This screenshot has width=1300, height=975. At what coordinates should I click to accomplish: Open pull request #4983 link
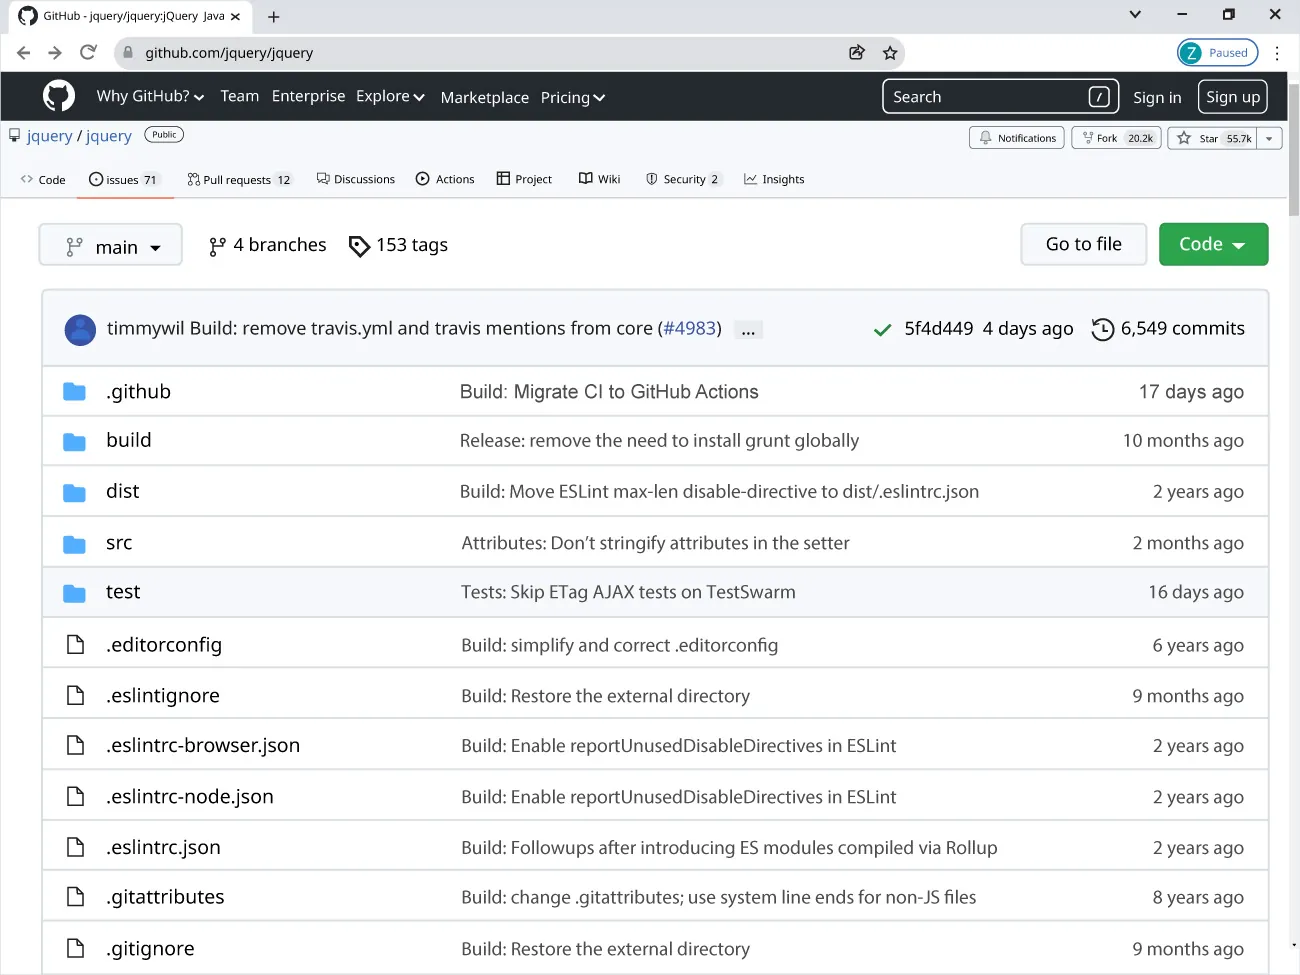click(690, 327)
